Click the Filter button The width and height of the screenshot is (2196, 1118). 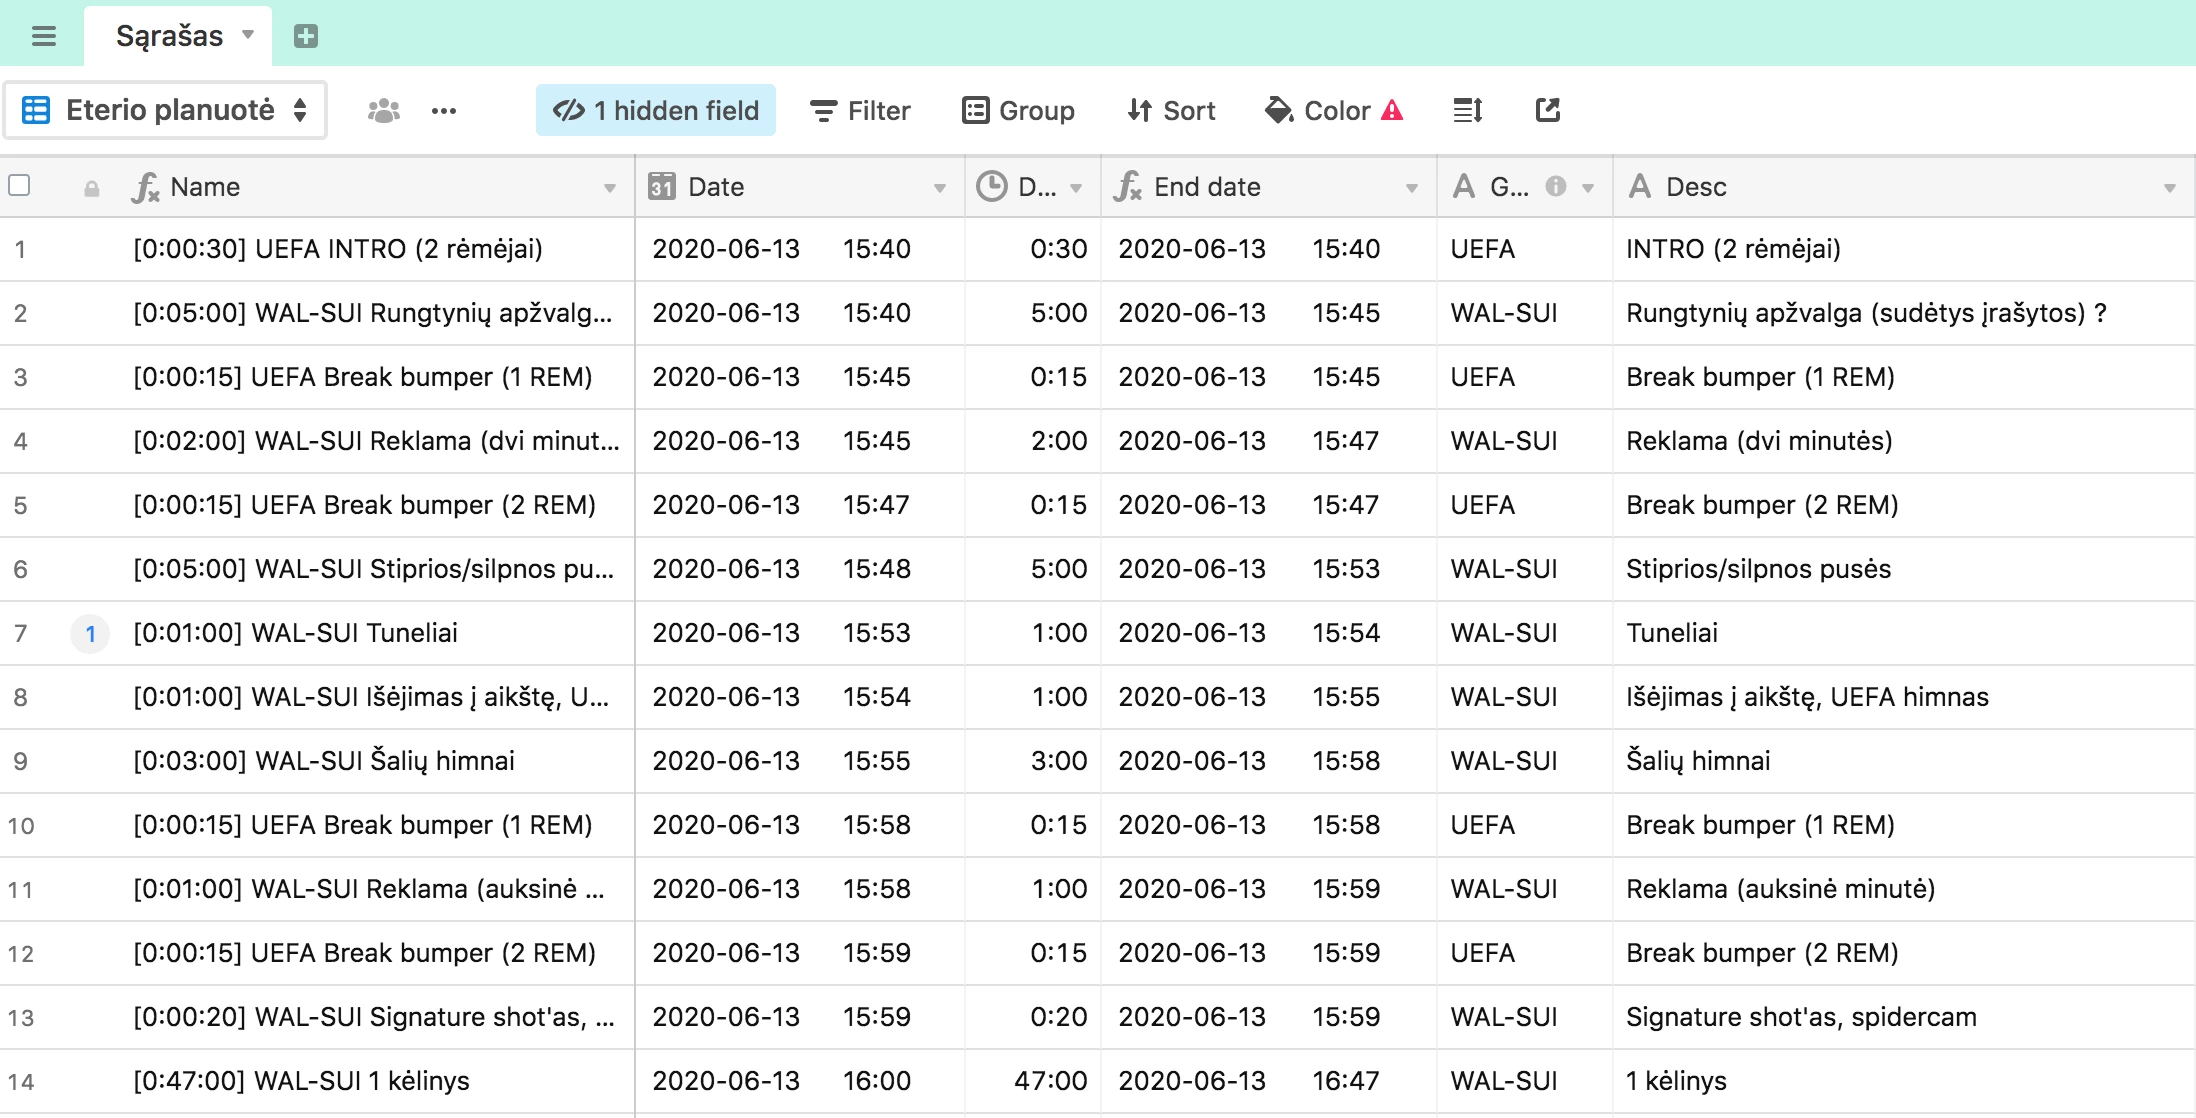[x=860, y=111]
